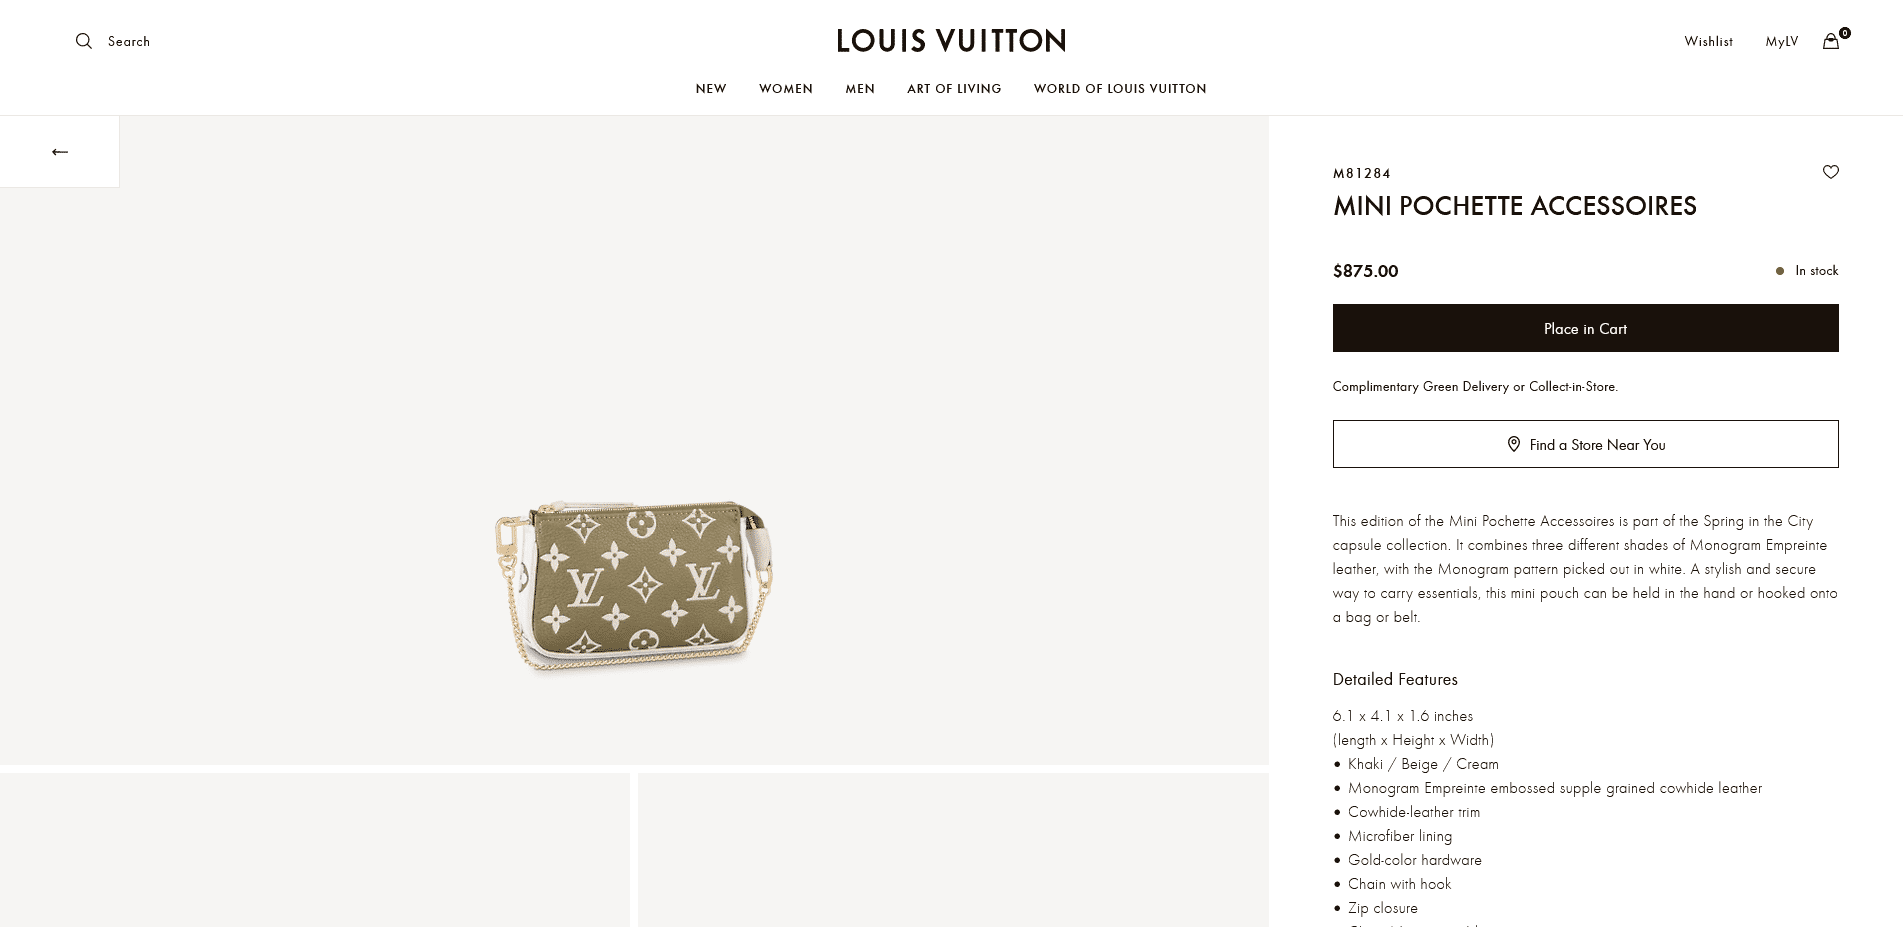The image size is (1903, 927).
Task: Click the In stock status indicator
Action: [1807, 271]
